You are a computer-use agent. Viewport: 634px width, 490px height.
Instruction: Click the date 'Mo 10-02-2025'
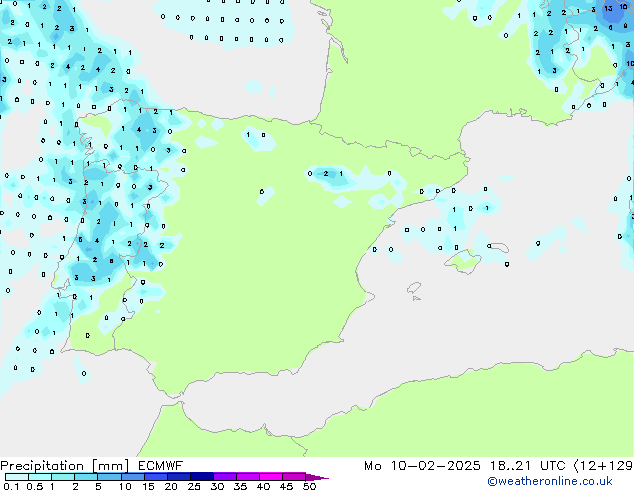coord(422,466)
